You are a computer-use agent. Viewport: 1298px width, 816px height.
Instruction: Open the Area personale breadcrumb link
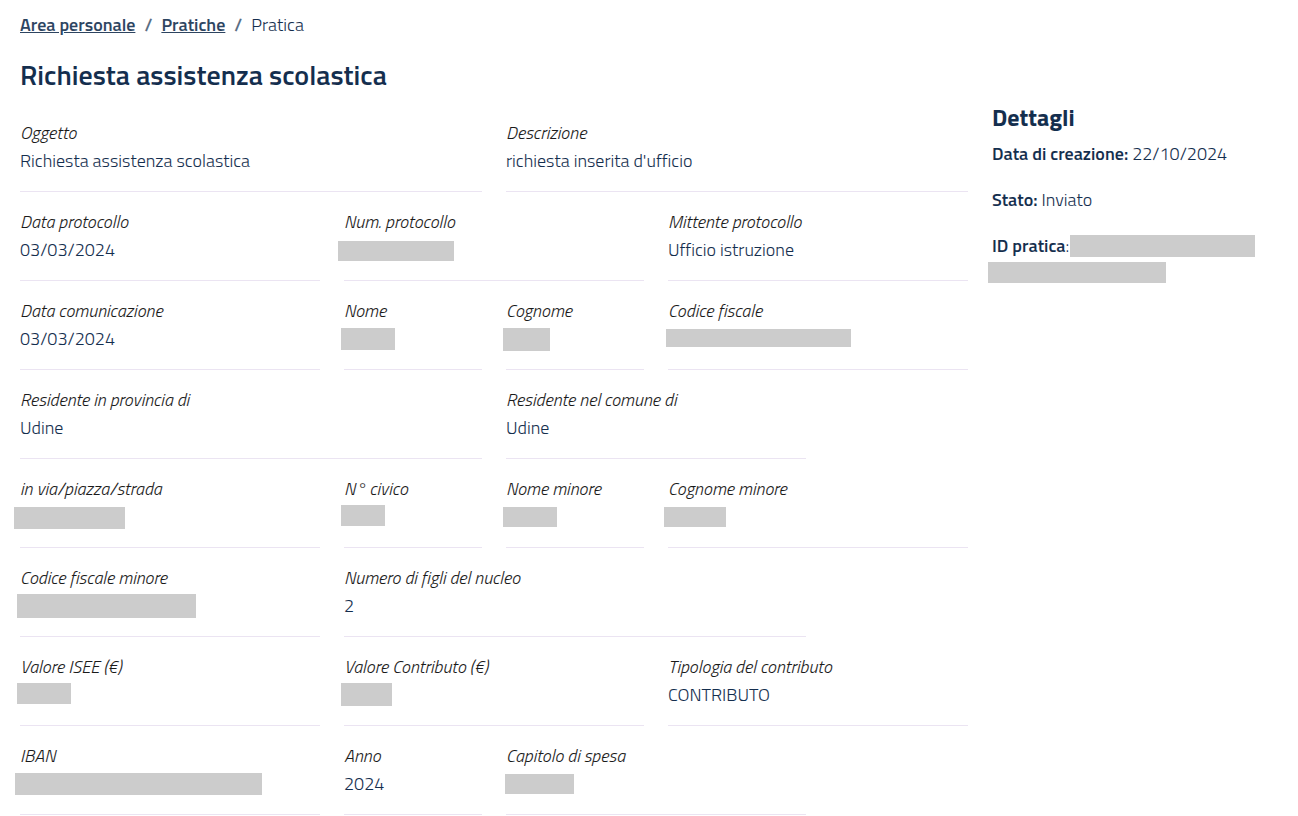pos(77,25)
